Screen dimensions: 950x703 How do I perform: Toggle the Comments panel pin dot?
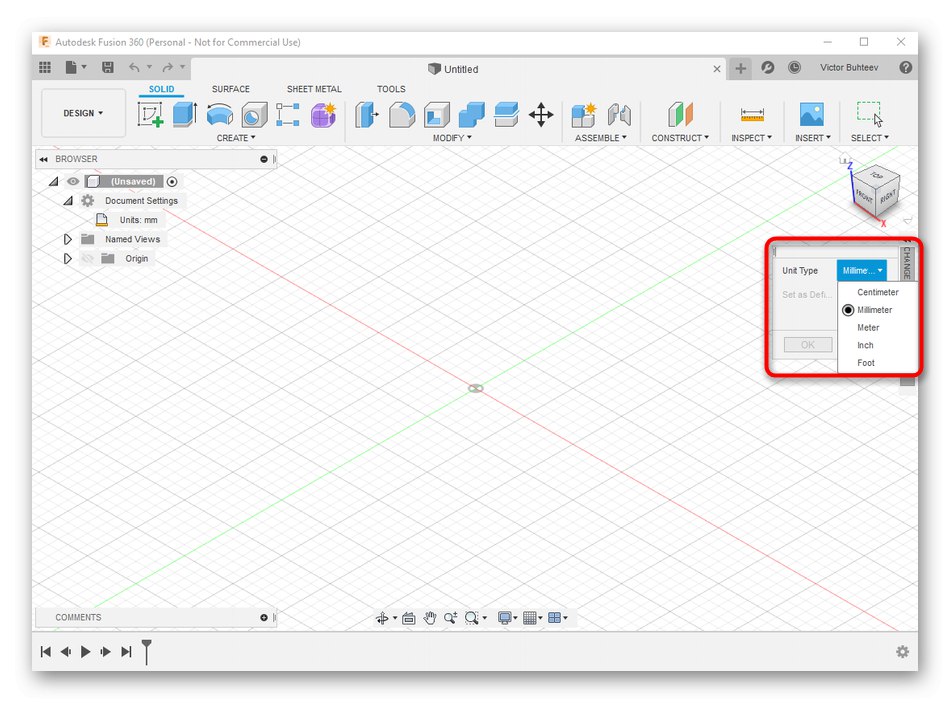click(264, 618)
